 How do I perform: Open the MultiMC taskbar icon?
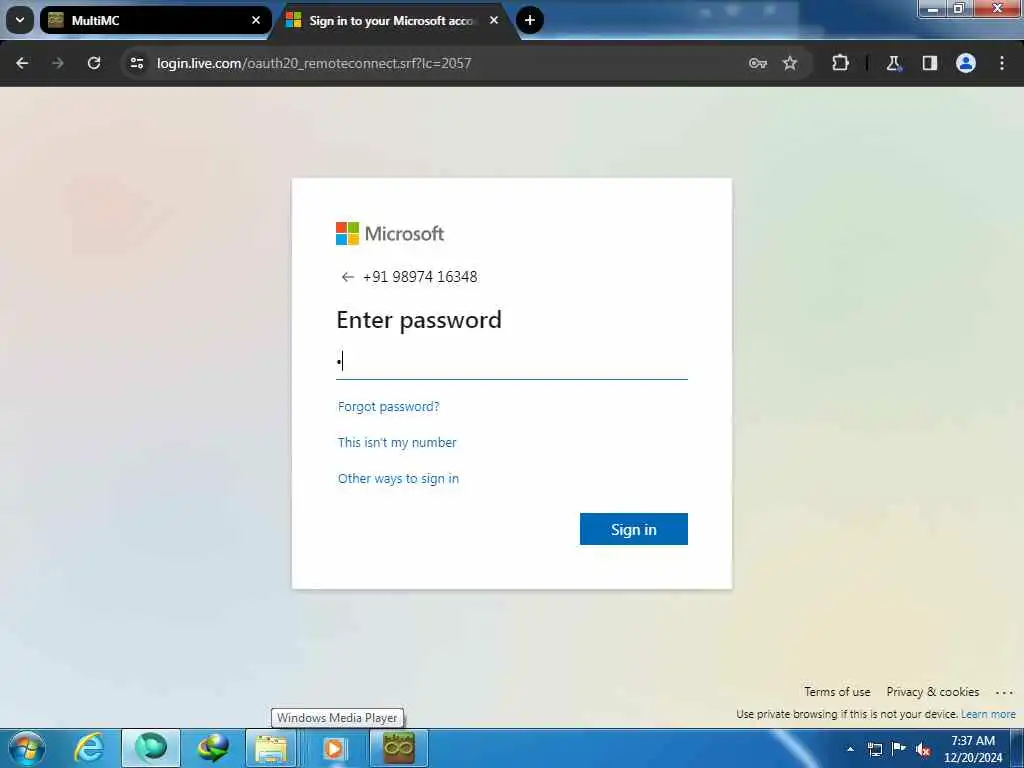pyautogui.click(x=399, y=748)
